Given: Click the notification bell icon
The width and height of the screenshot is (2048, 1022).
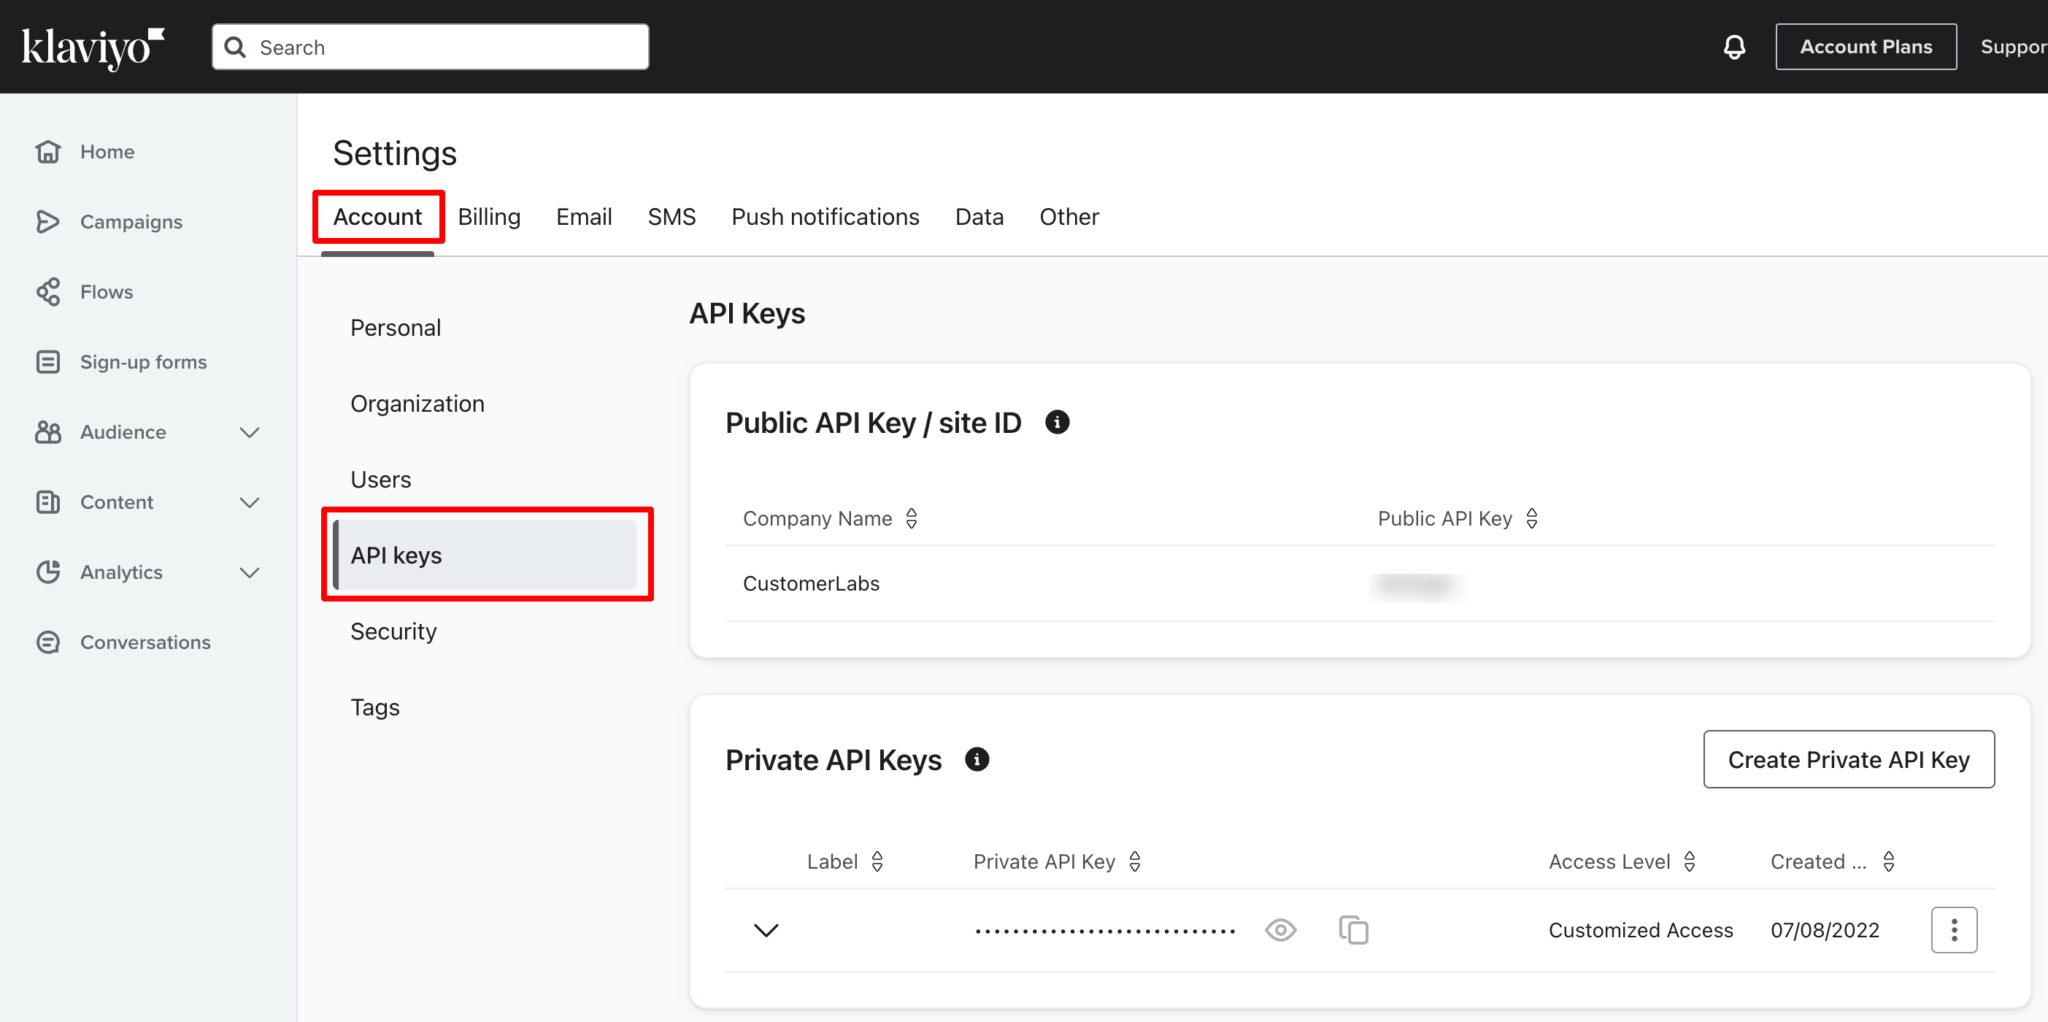Looking at the screenshot, I should 1735,46.
